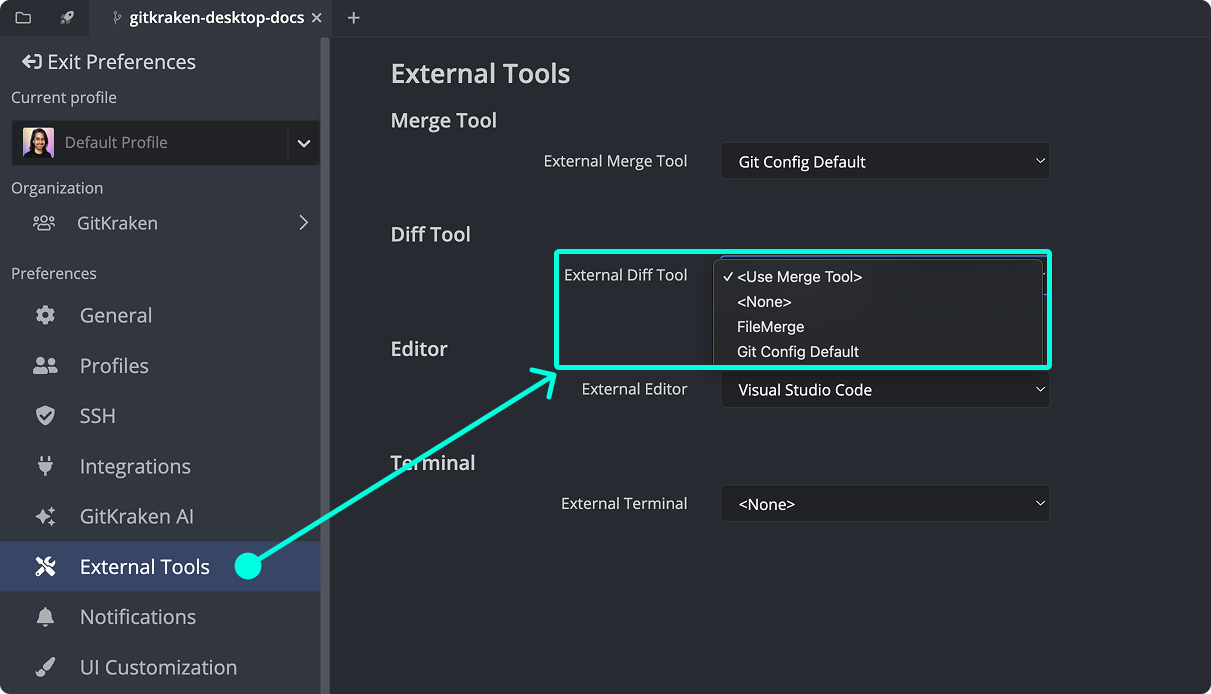Click the SSH shield icon
The height and width of the screenshot is (694, 1211).
pyautogui.click(x=45, y=416)
